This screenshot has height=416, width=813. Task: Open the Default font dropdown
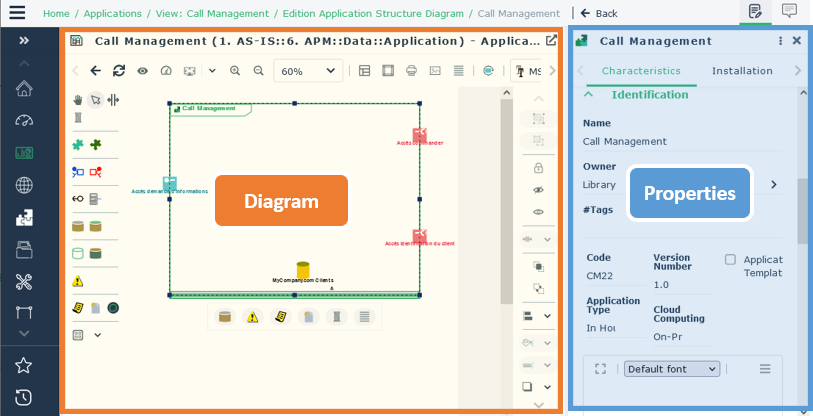pos(671,369)
